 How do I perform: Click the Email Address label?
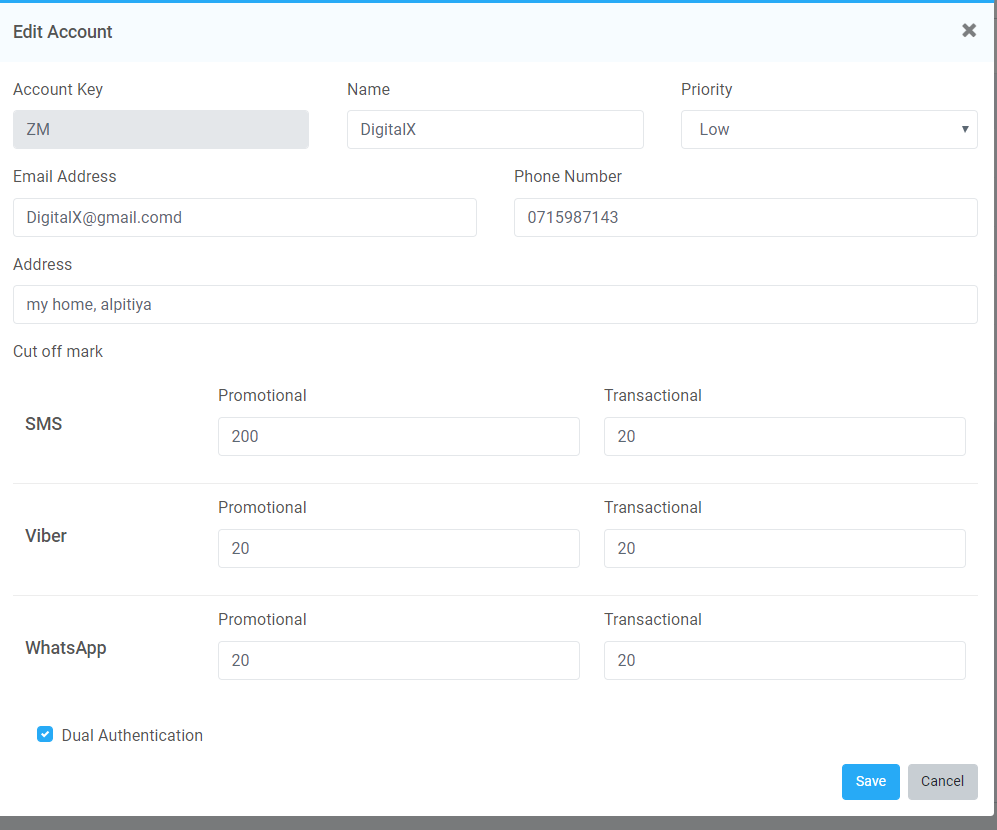(65, 176)
